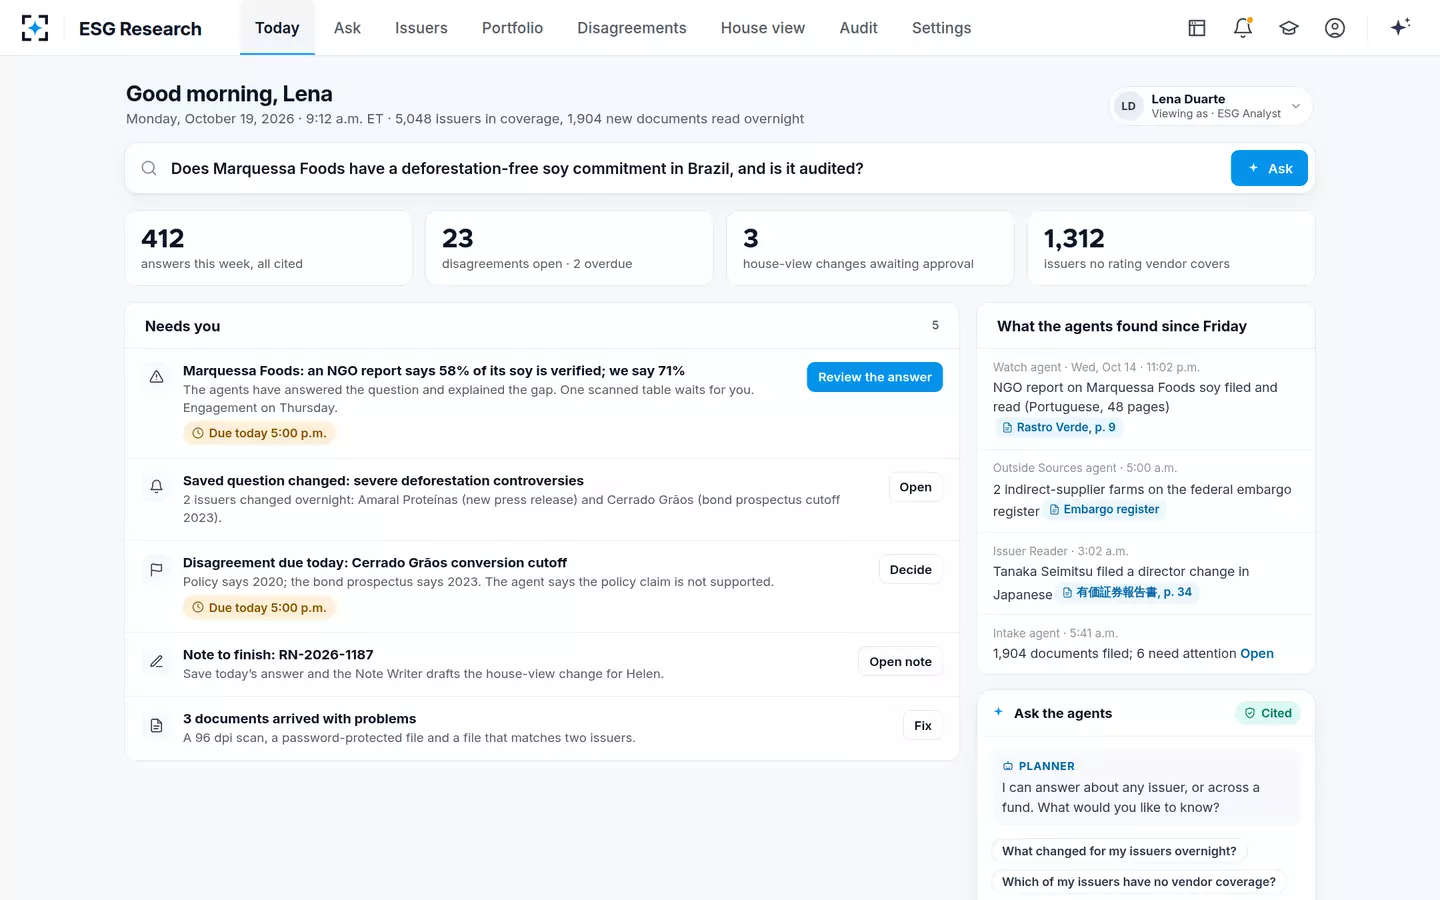The height and width of the screenshot is (900, 1440).
Task: Click the Open note button
Action: [x=900, y=661]
